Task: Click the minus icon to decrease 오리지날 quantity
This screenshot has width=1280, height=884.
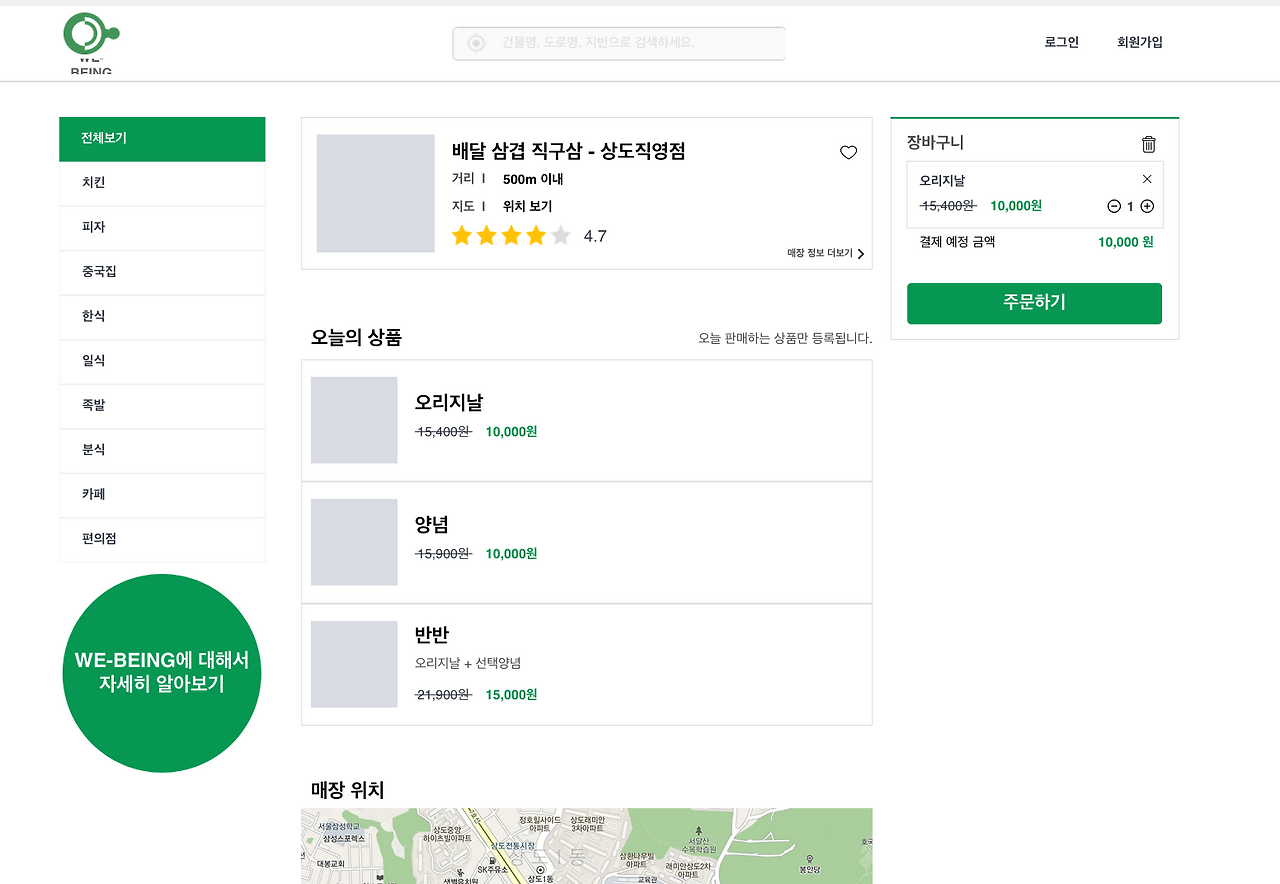Action: 1113,206
